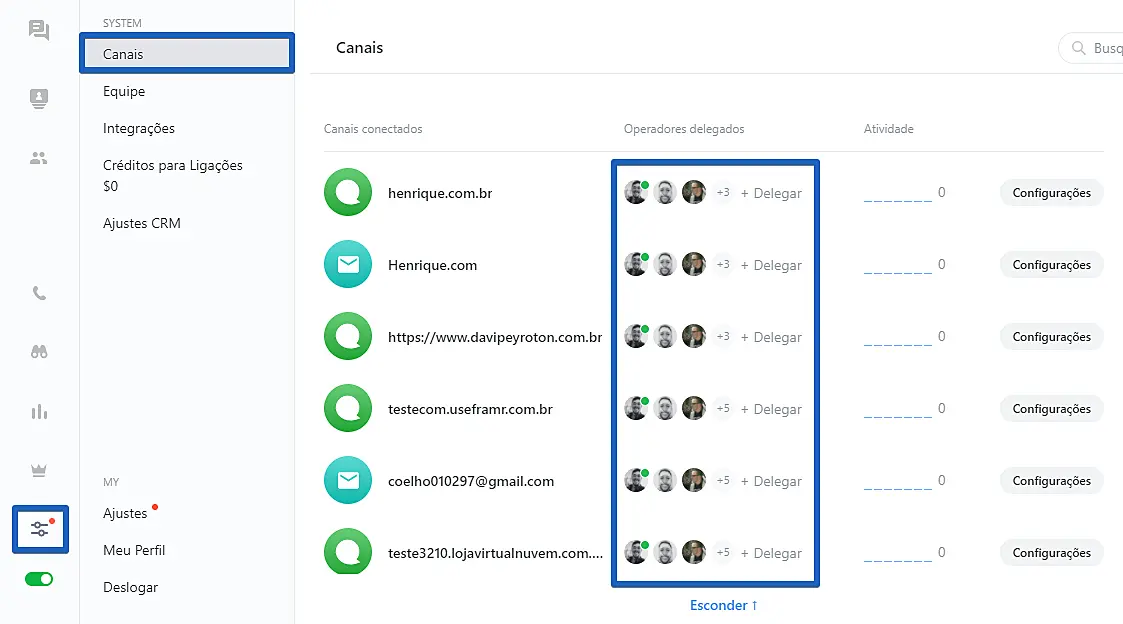1123x624 pixels.
Task: Open Ajustes CRM menu item
Action: pyautogui.click(x=142, y=224)
